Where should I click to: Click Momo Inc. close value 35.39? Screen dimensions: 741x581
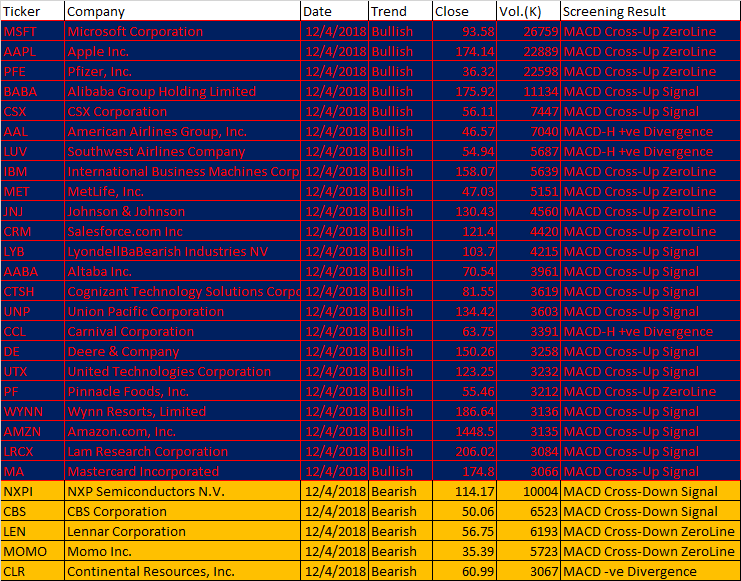(x=465, y=552)
